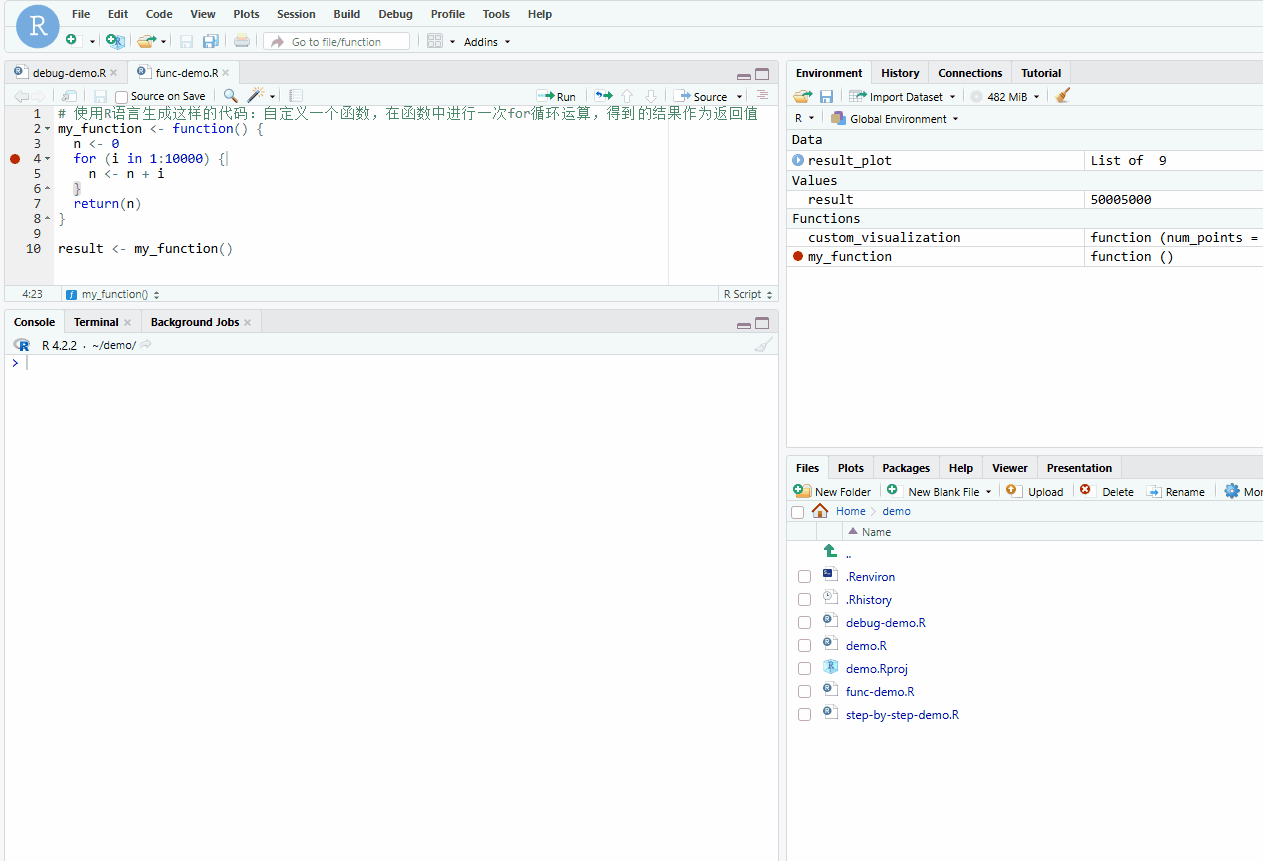The image size is (1263, 861).
Task: Click the save icon in editor toolbar
Action: 100,96
